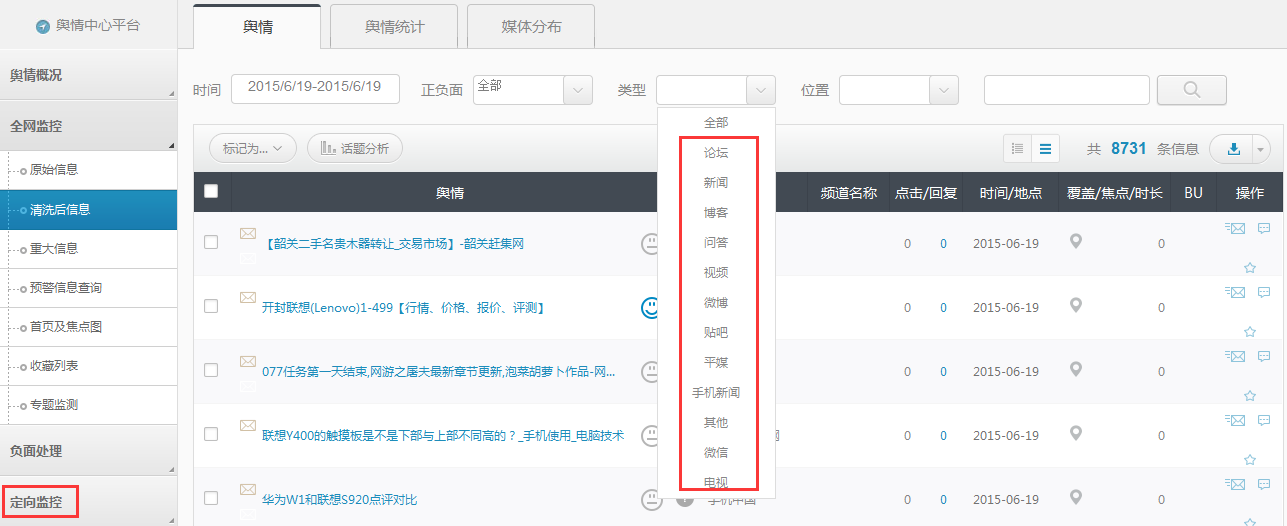Open the 开封联想(Lenovo)1-499 article link

point(402,308)
